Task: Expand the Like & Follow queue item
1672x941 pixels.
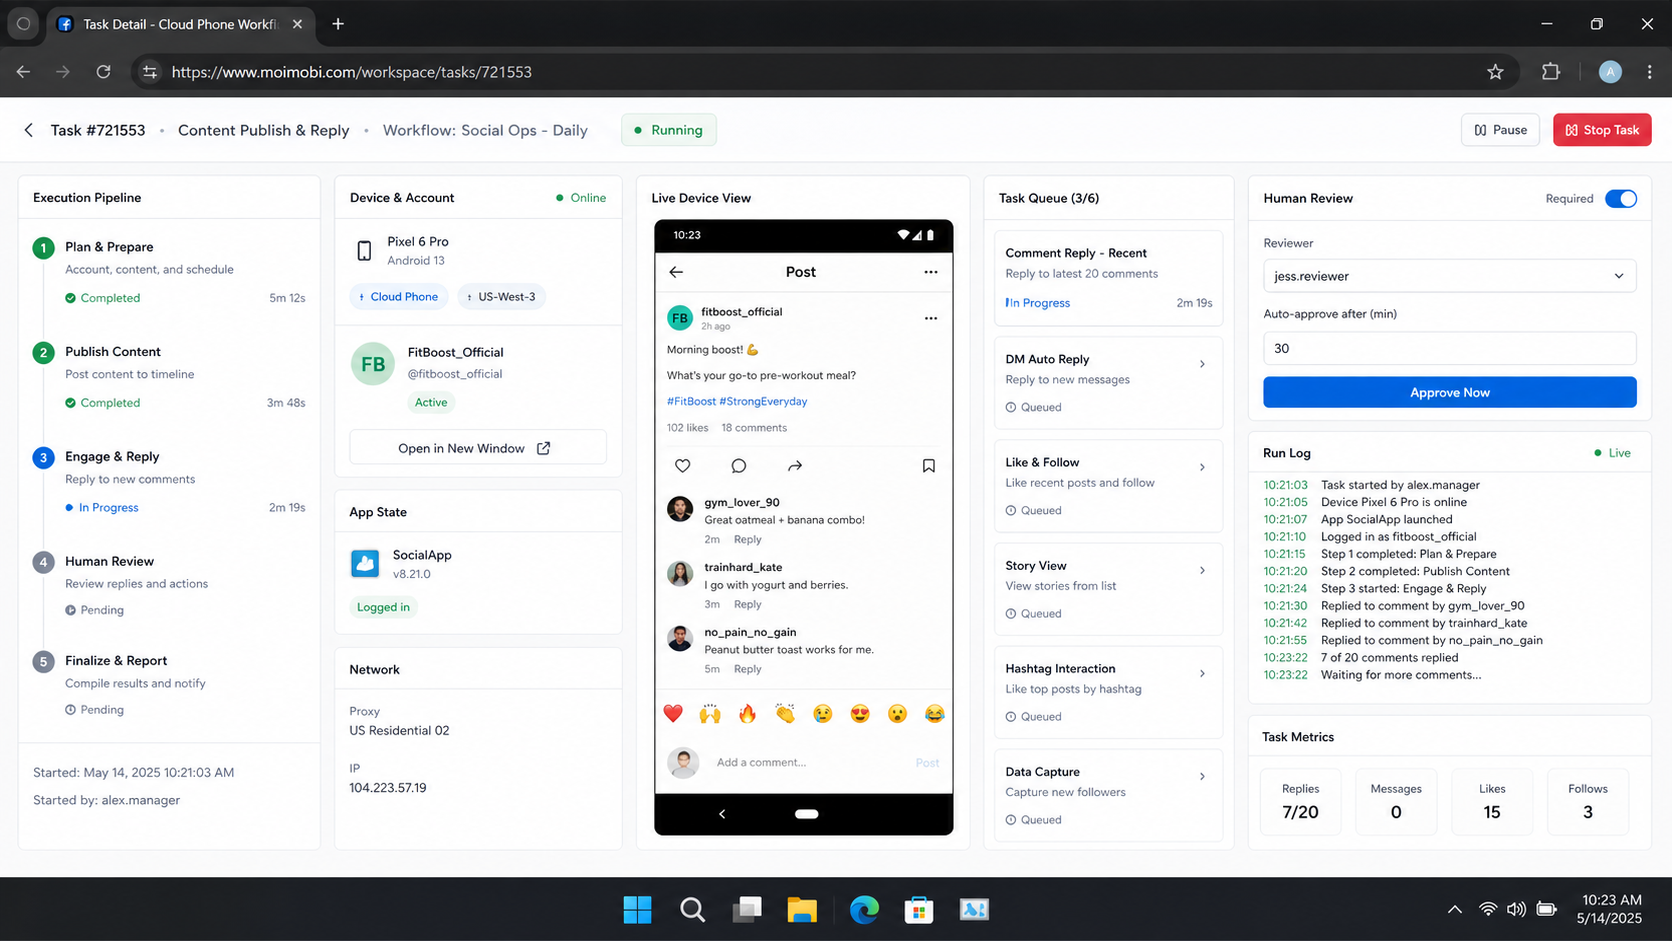Action: click(1202, 467)
